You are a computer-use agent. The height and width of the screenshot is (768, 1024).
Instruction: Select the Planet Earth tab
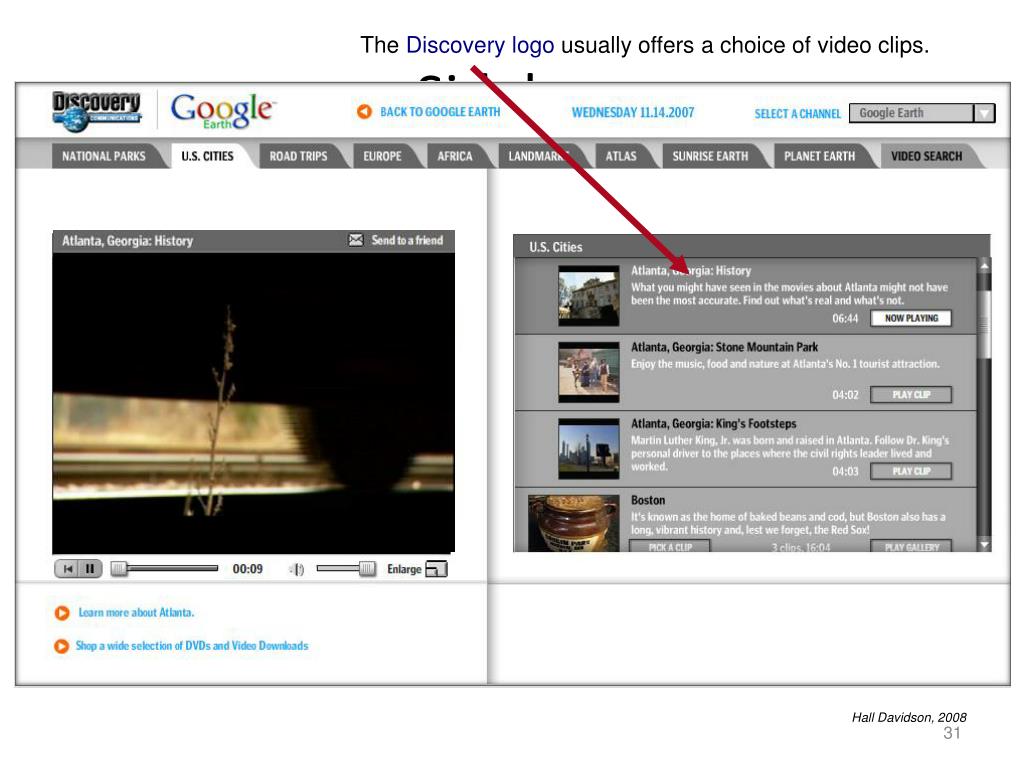click(820, 156)
